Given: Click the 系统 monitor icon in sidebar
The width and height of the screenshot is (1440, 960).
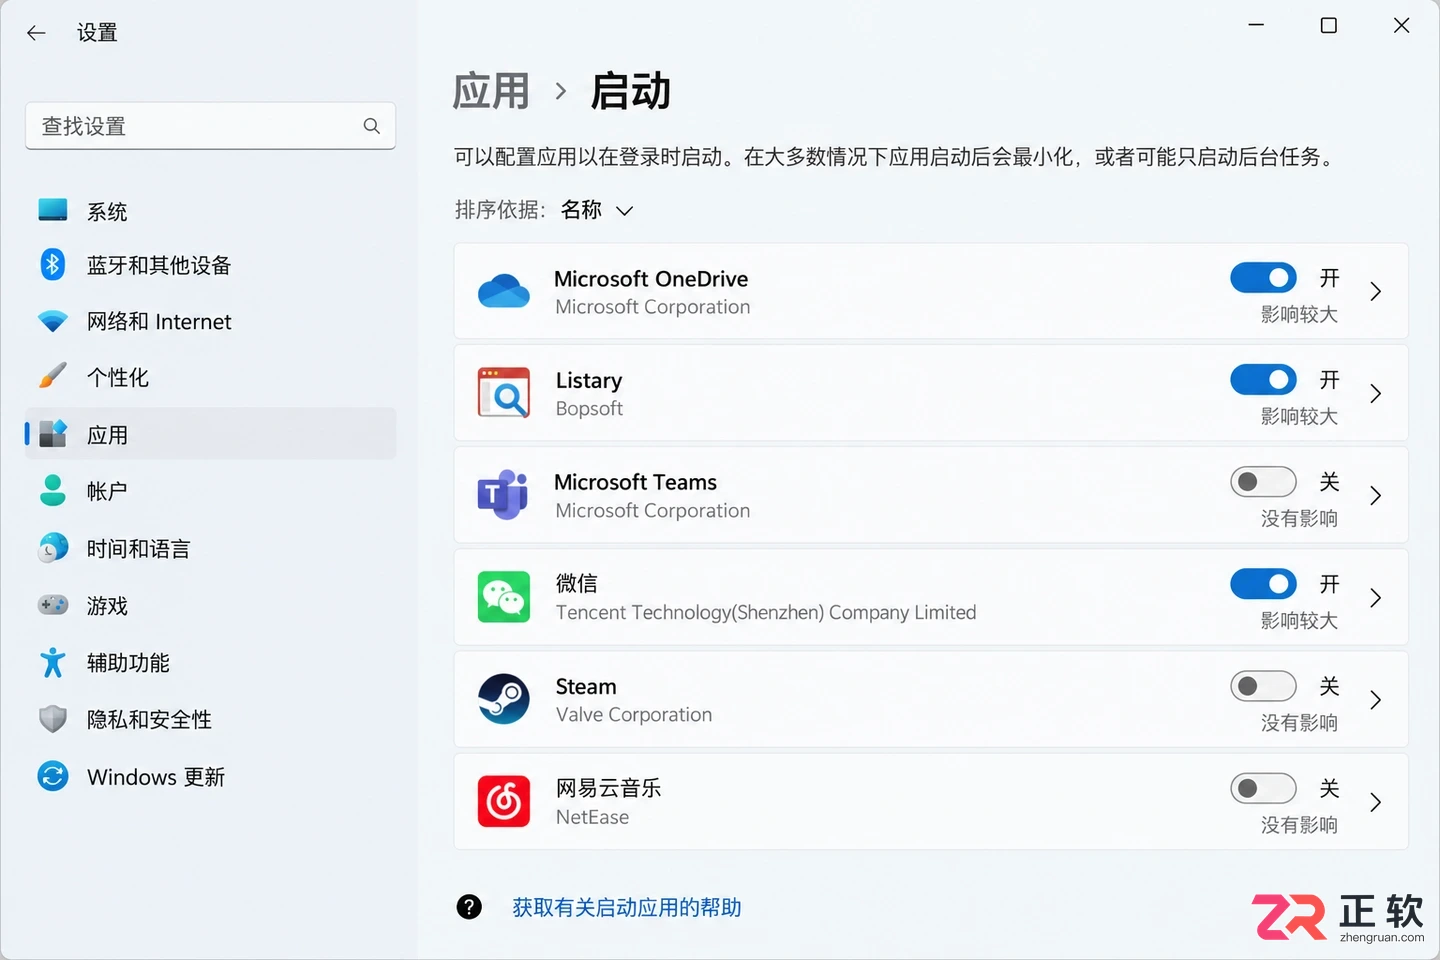Looking at the screenshot, I should pyautogui.click(x=53, y=210).
